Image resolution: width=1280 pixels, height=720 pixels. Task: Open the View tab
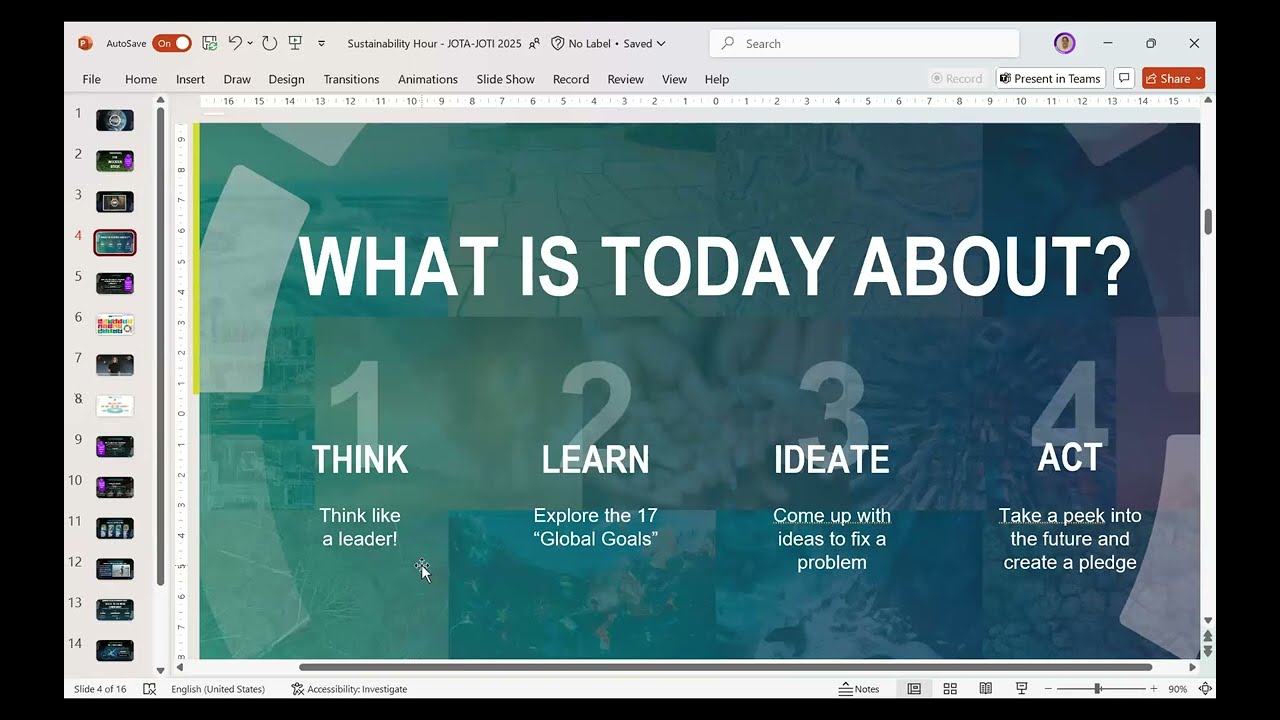(675, 79)
